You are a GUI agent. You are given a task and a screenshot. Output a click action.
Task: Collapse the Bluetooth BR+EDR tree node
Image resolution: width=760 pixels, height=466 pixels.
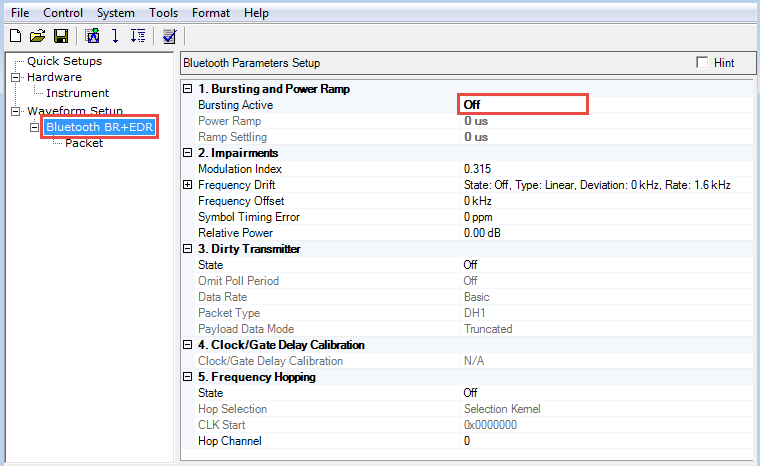[x=36, y=127]
